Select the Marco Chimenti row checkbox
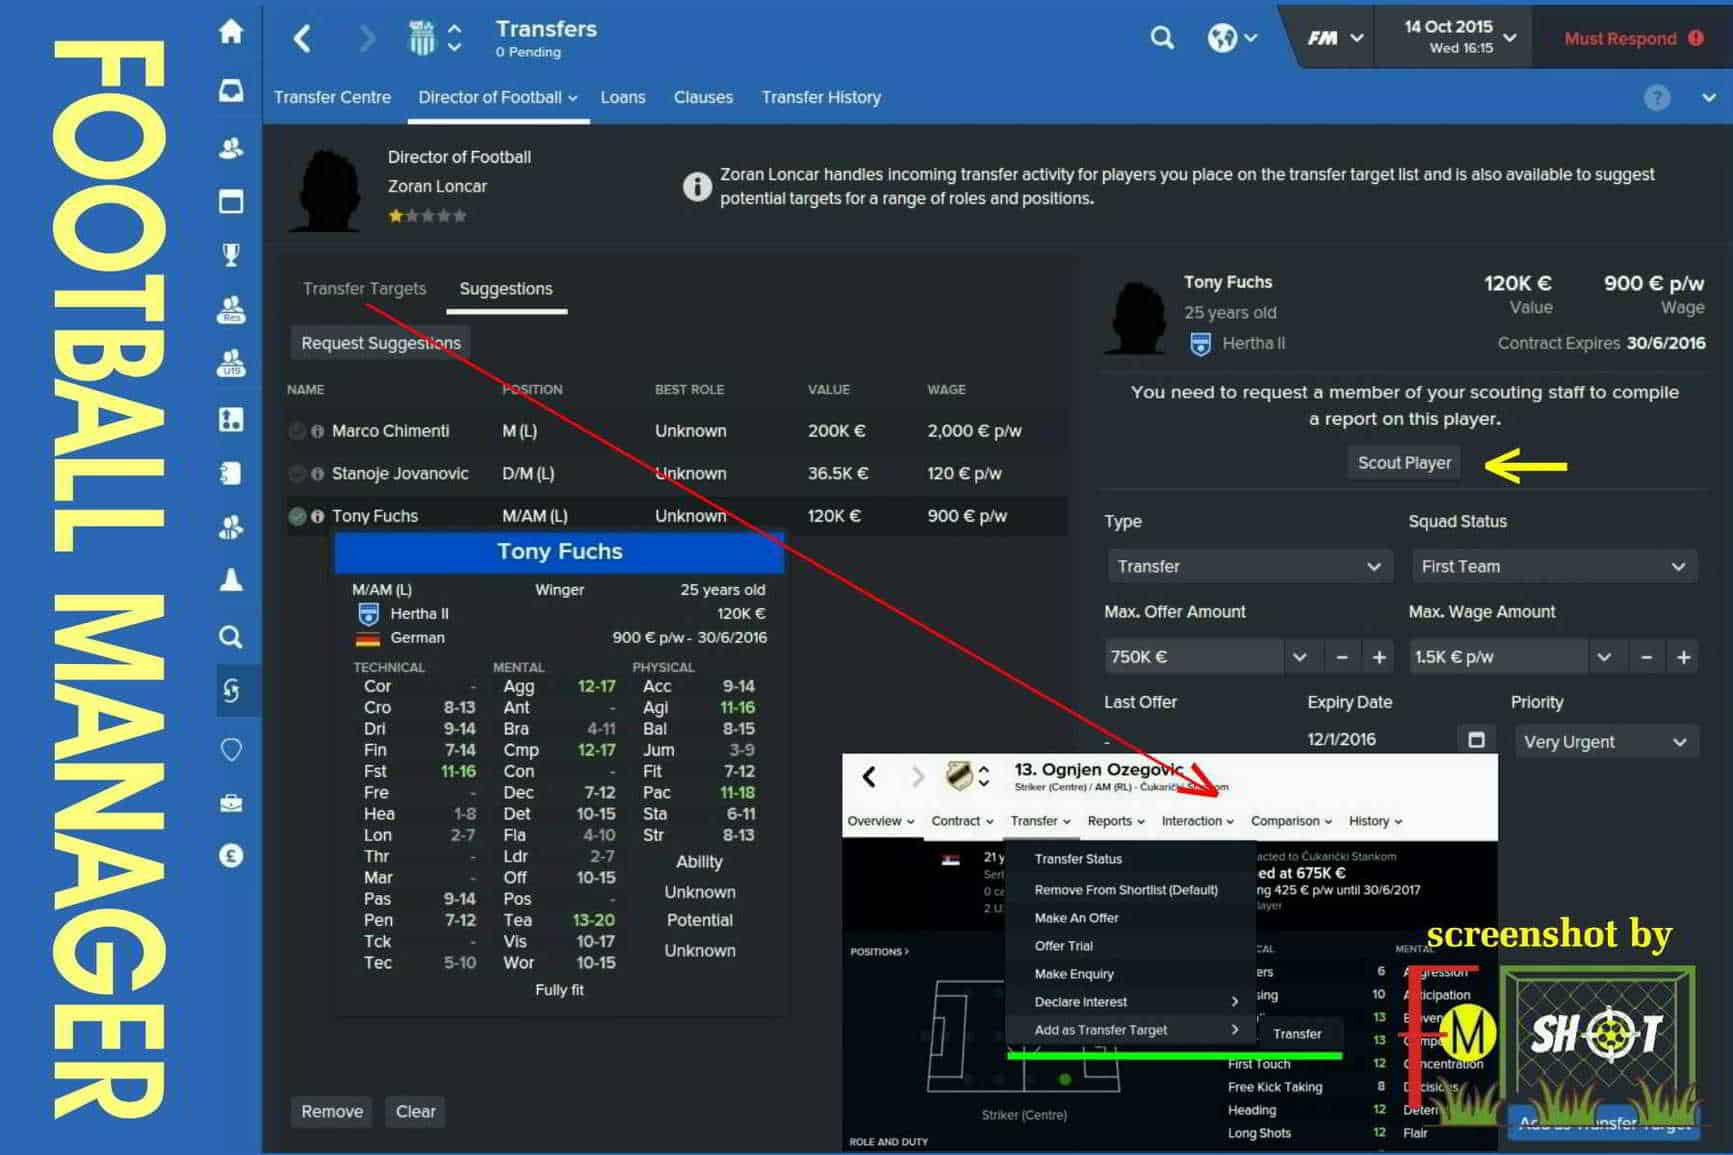This screenshot has width=1733, height=1155. click(x=297, y=431)
